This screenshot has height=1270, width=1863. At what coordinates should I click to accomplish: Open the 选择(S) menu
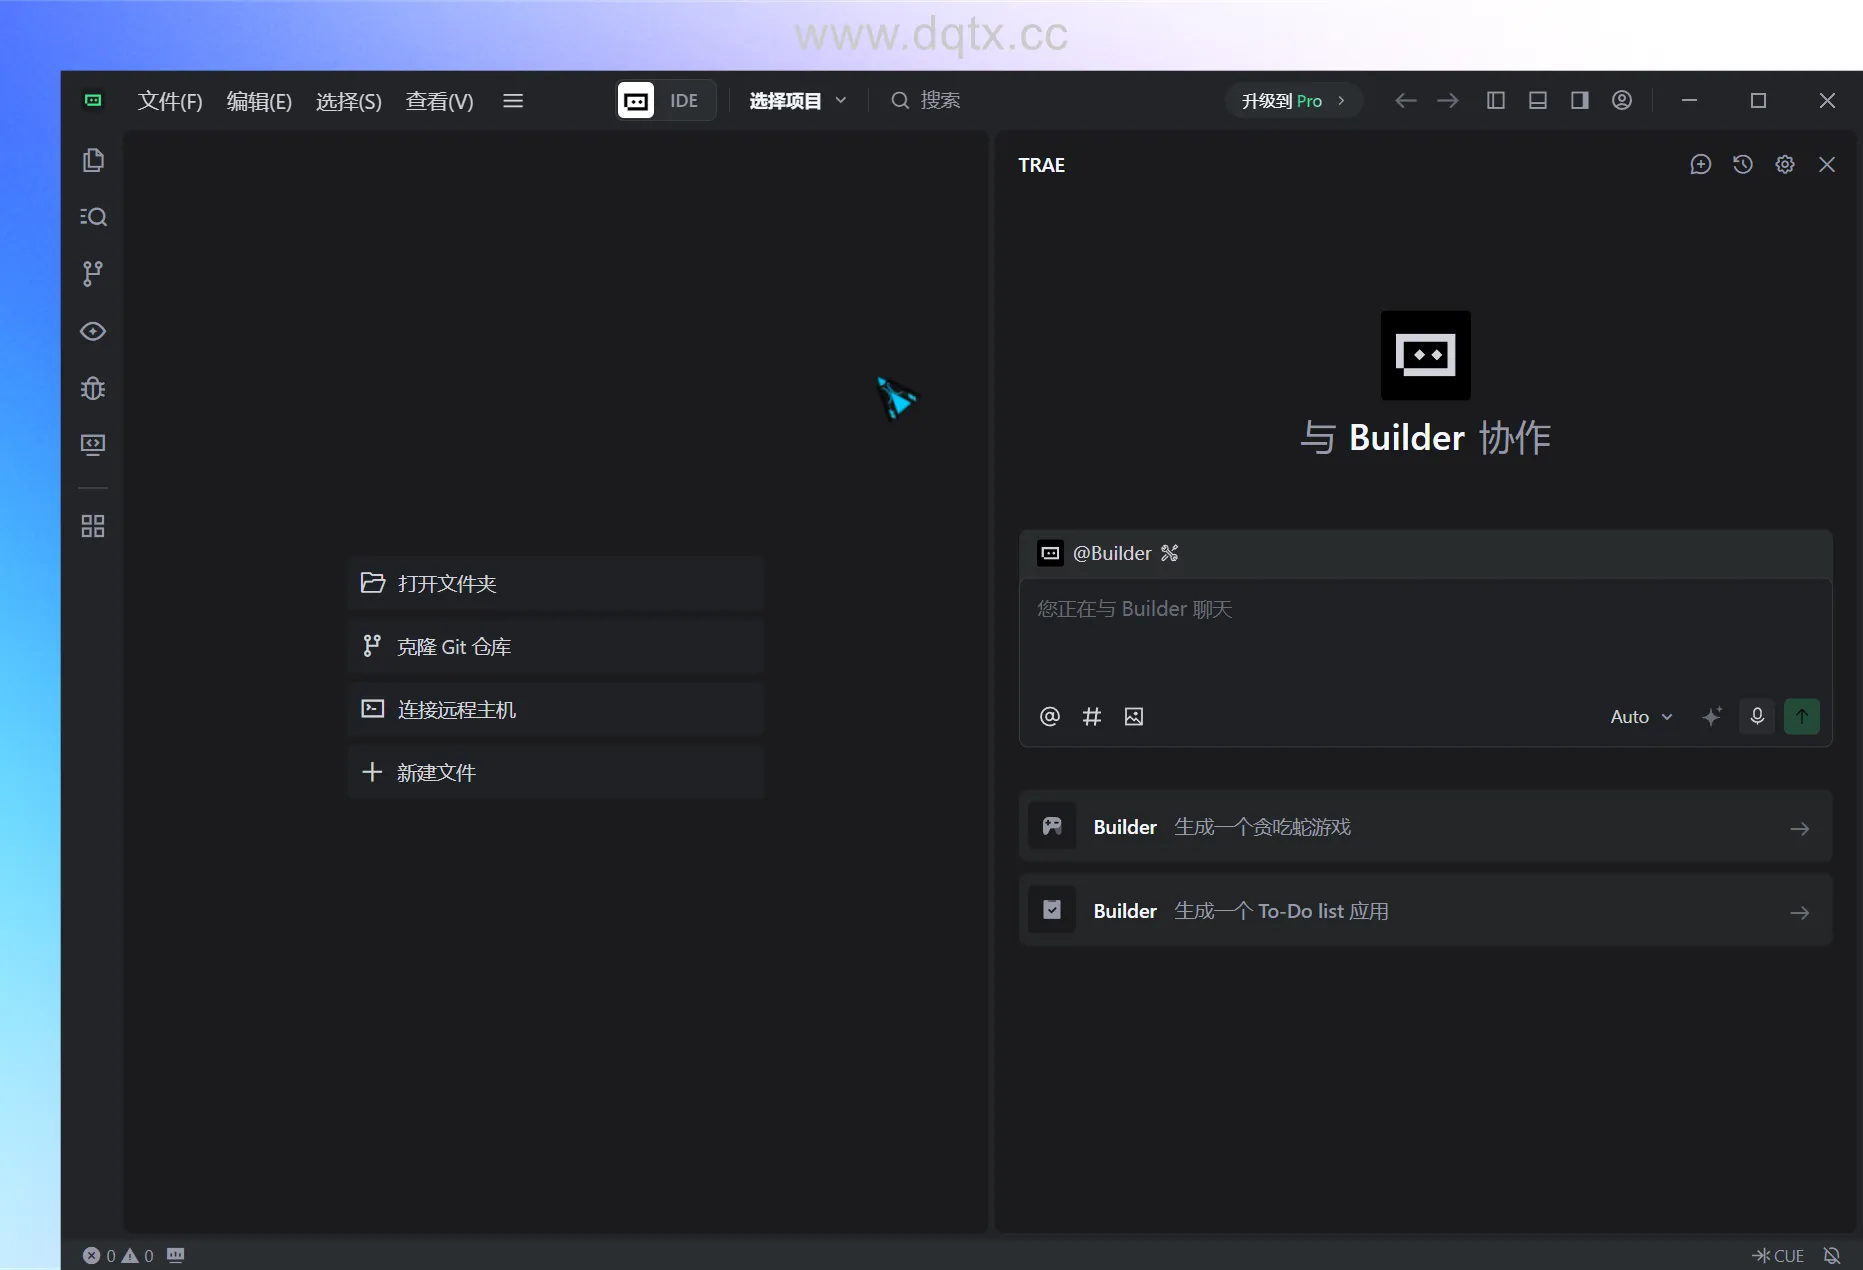pos(349,101)
